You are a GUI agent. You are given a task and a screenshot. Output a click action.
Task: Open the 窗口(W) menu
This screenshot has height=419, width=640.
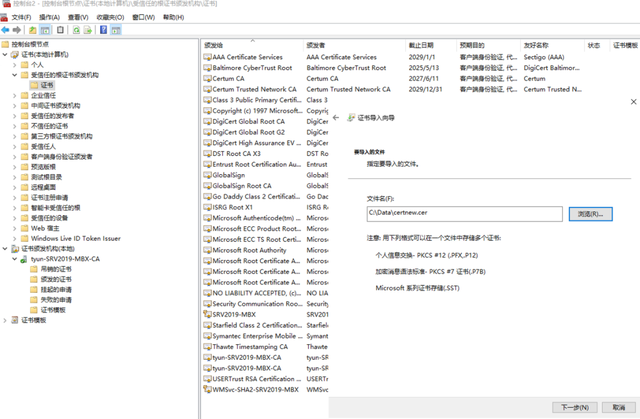pyautogui.click(x=144, y=17)
